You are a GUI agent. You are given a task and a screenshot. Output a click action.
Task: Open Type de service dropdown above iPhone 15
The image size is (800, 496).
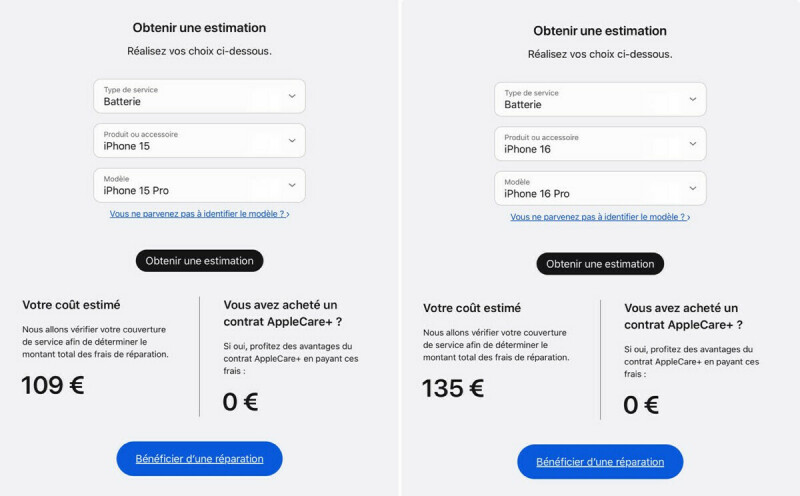coord(199,96)
